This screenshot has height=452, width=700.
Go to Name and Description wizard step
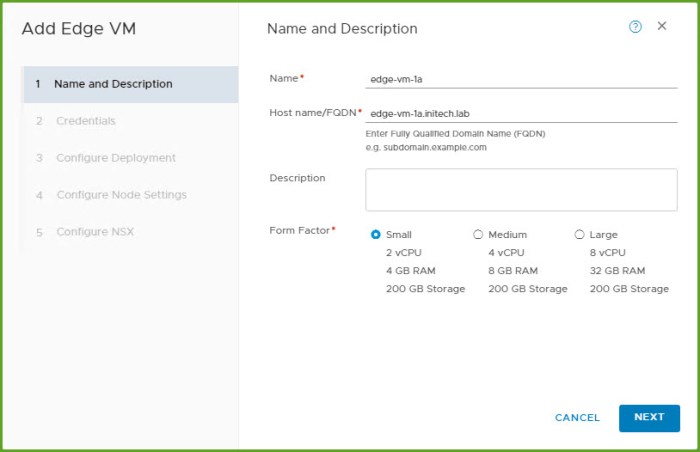[x=112, y=84]
